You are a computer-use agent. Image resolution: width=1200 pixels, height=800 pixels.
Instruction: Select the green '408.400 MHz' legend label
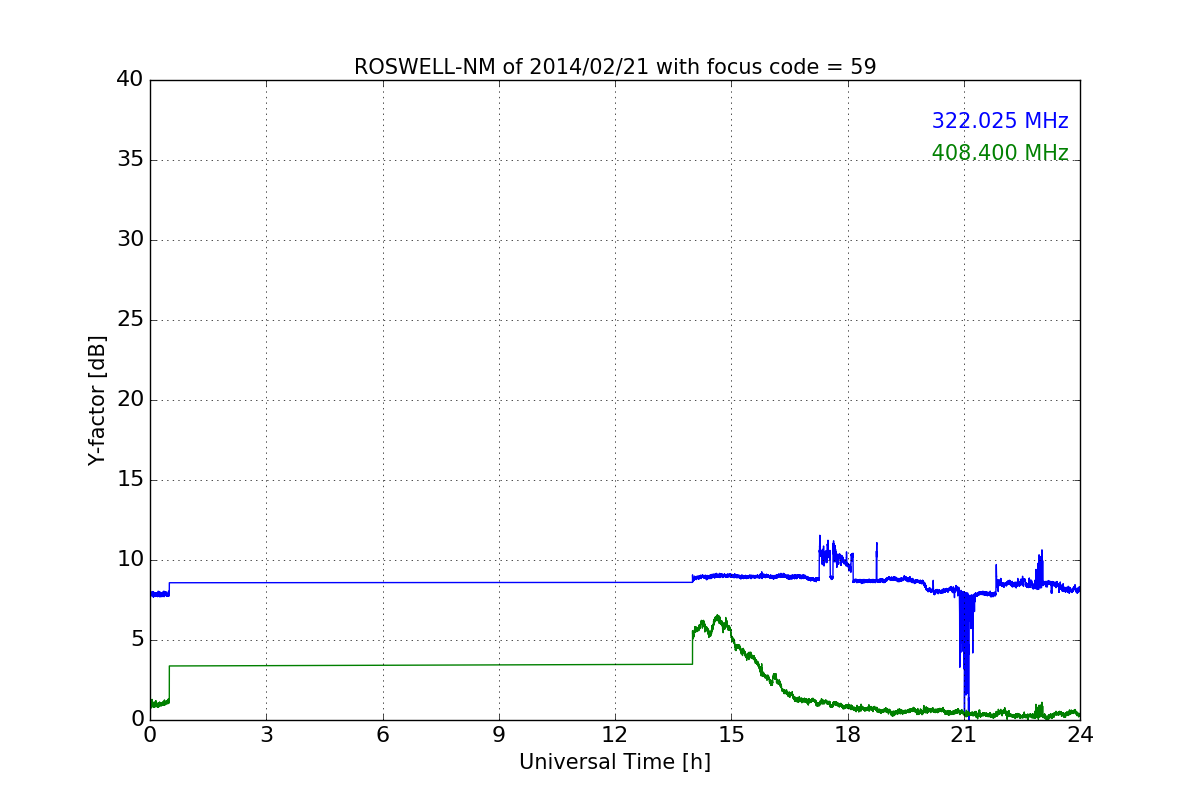pos(1000,153)
